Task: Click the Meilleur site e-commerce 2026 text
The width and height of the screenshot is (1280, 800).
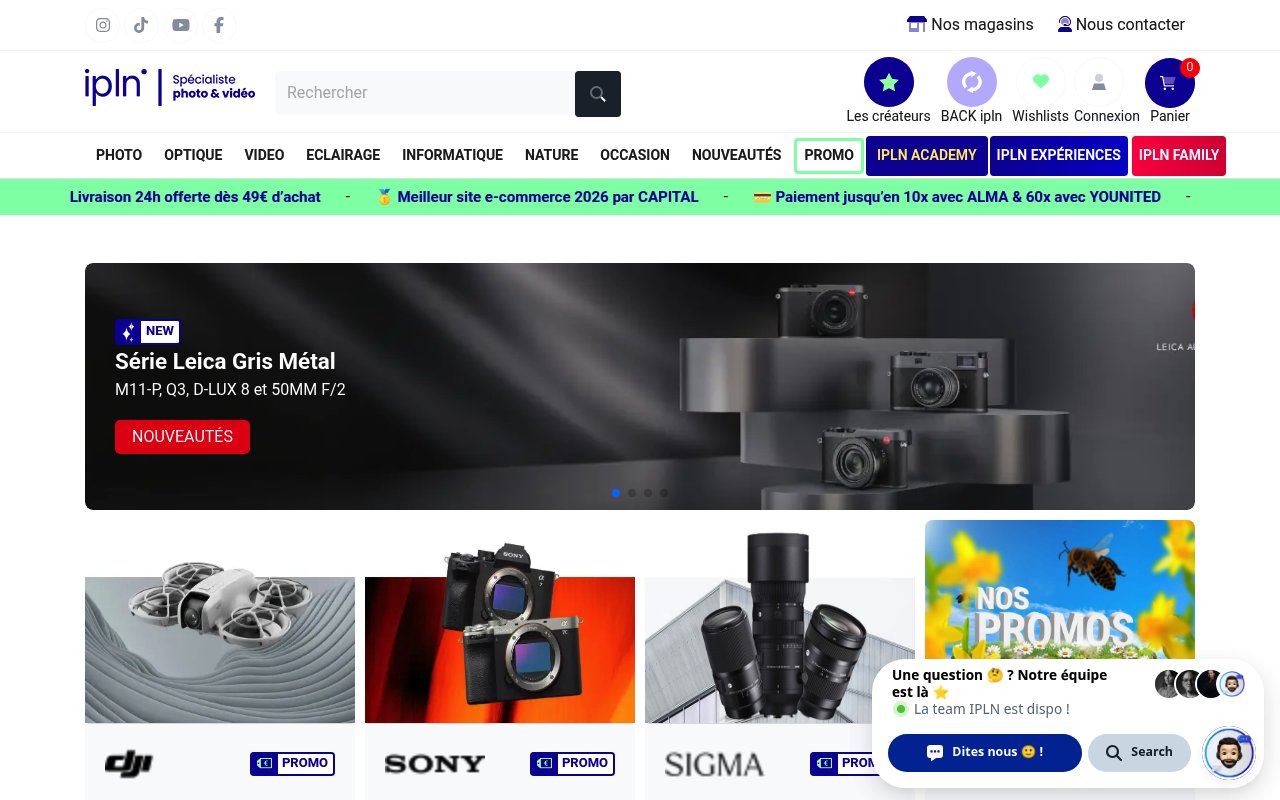Action: (x=537, y=197)
